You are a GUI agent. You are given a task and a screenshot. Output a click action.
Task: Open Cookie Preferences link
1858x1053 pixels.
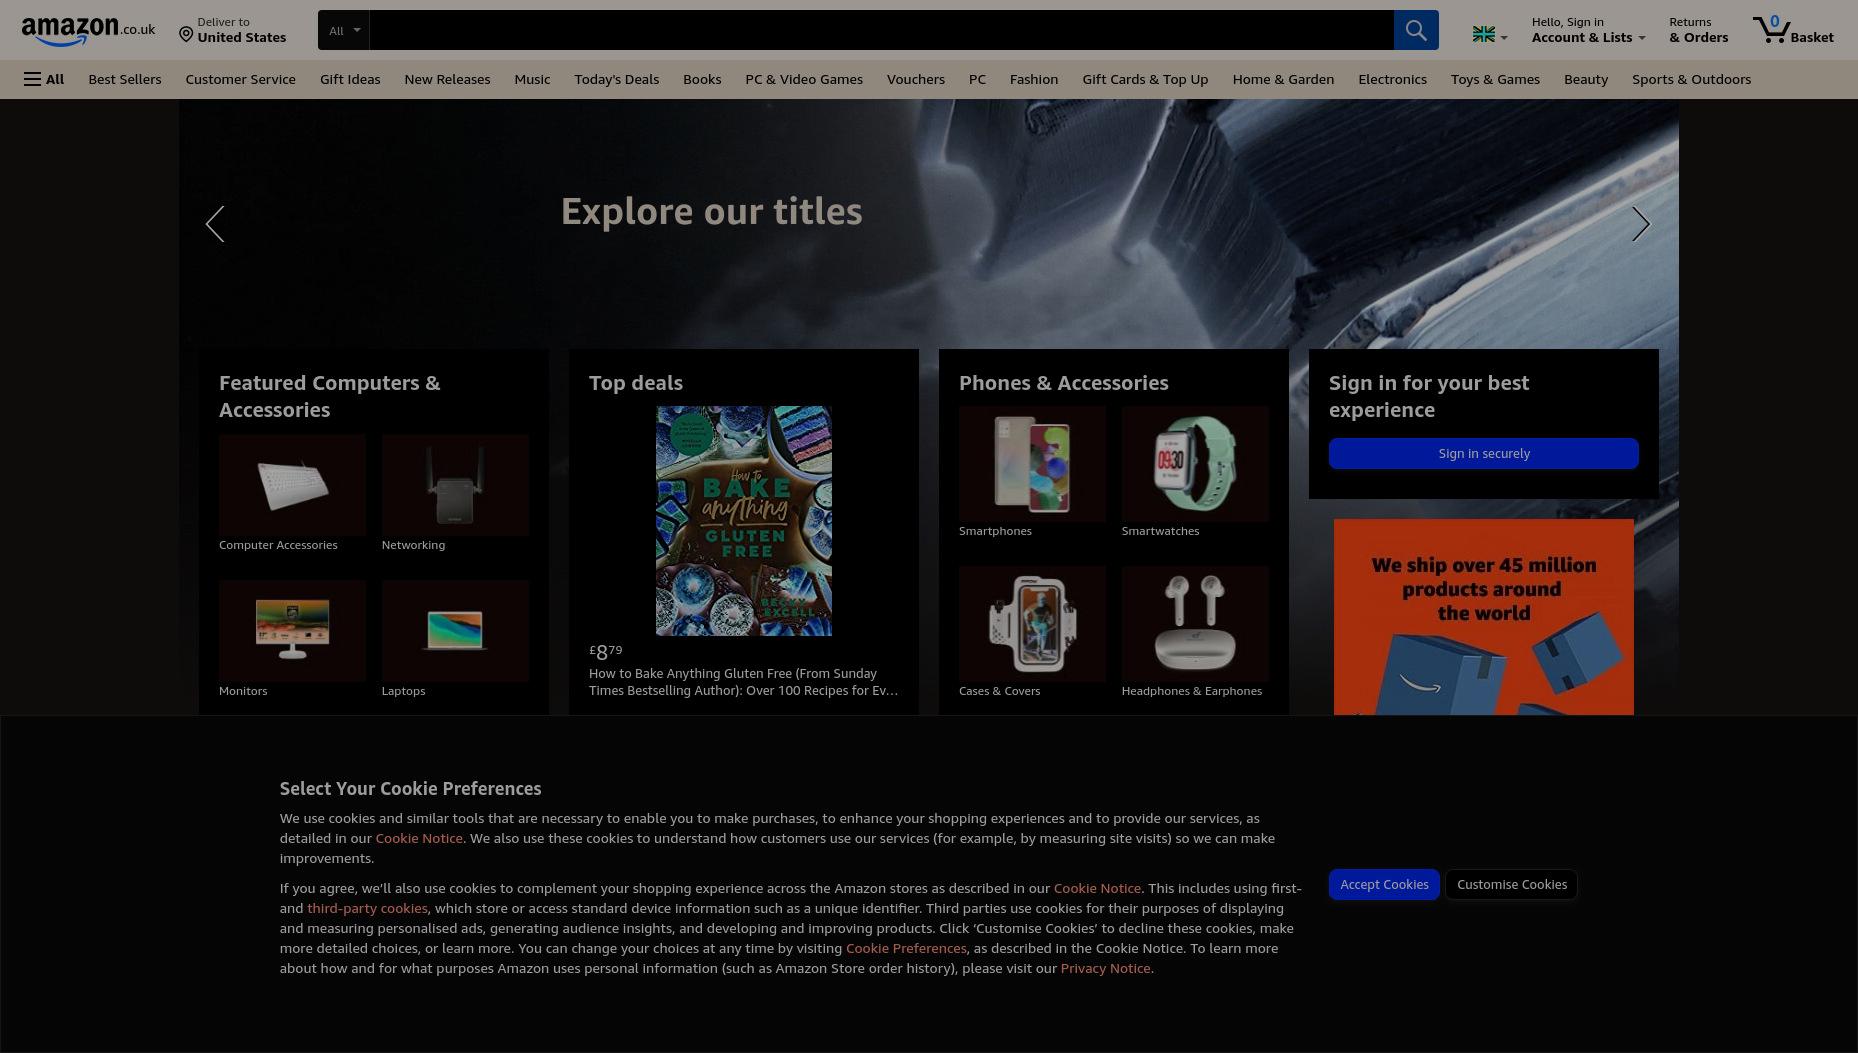(x=906, y=948)
